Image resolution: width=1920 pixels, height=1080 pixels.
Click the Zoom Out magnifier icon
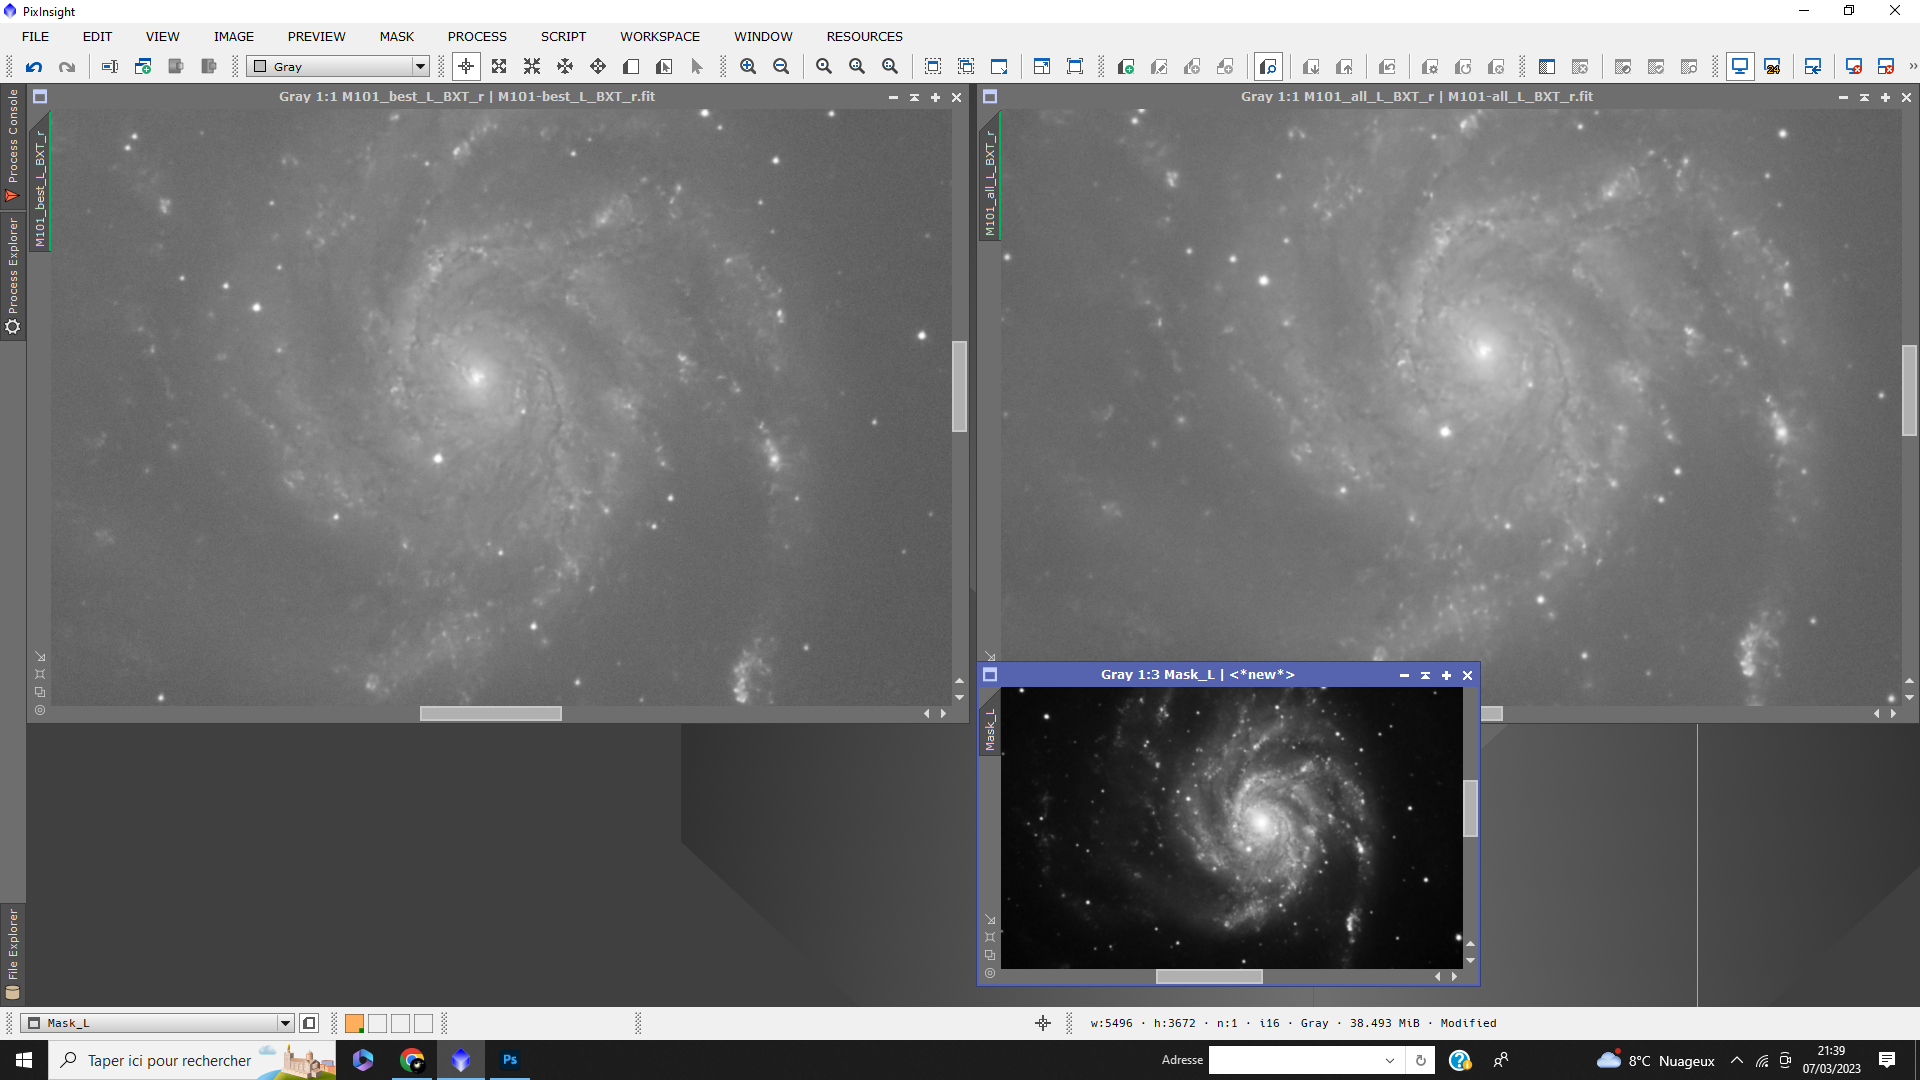pyautogui.click(x=781, y=67)
